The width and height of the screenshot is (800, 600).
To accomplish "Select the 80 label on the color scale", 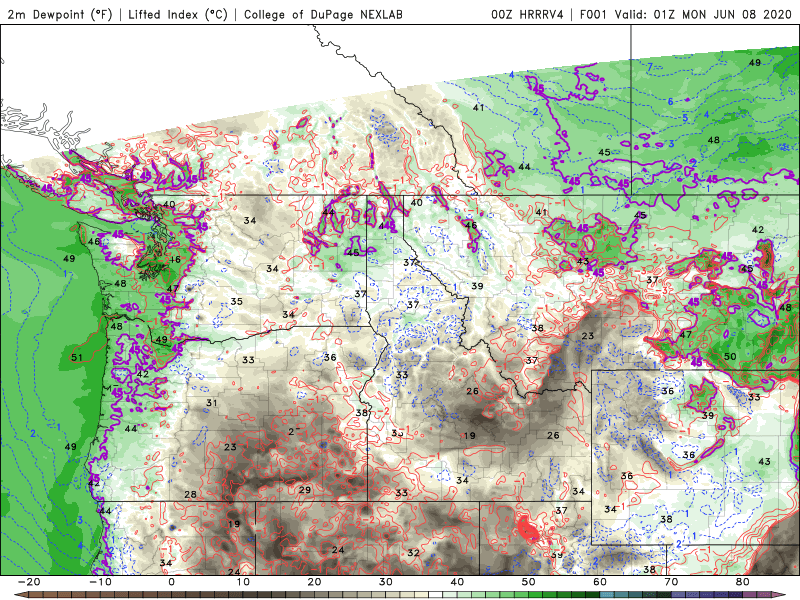I will [743, 582].
